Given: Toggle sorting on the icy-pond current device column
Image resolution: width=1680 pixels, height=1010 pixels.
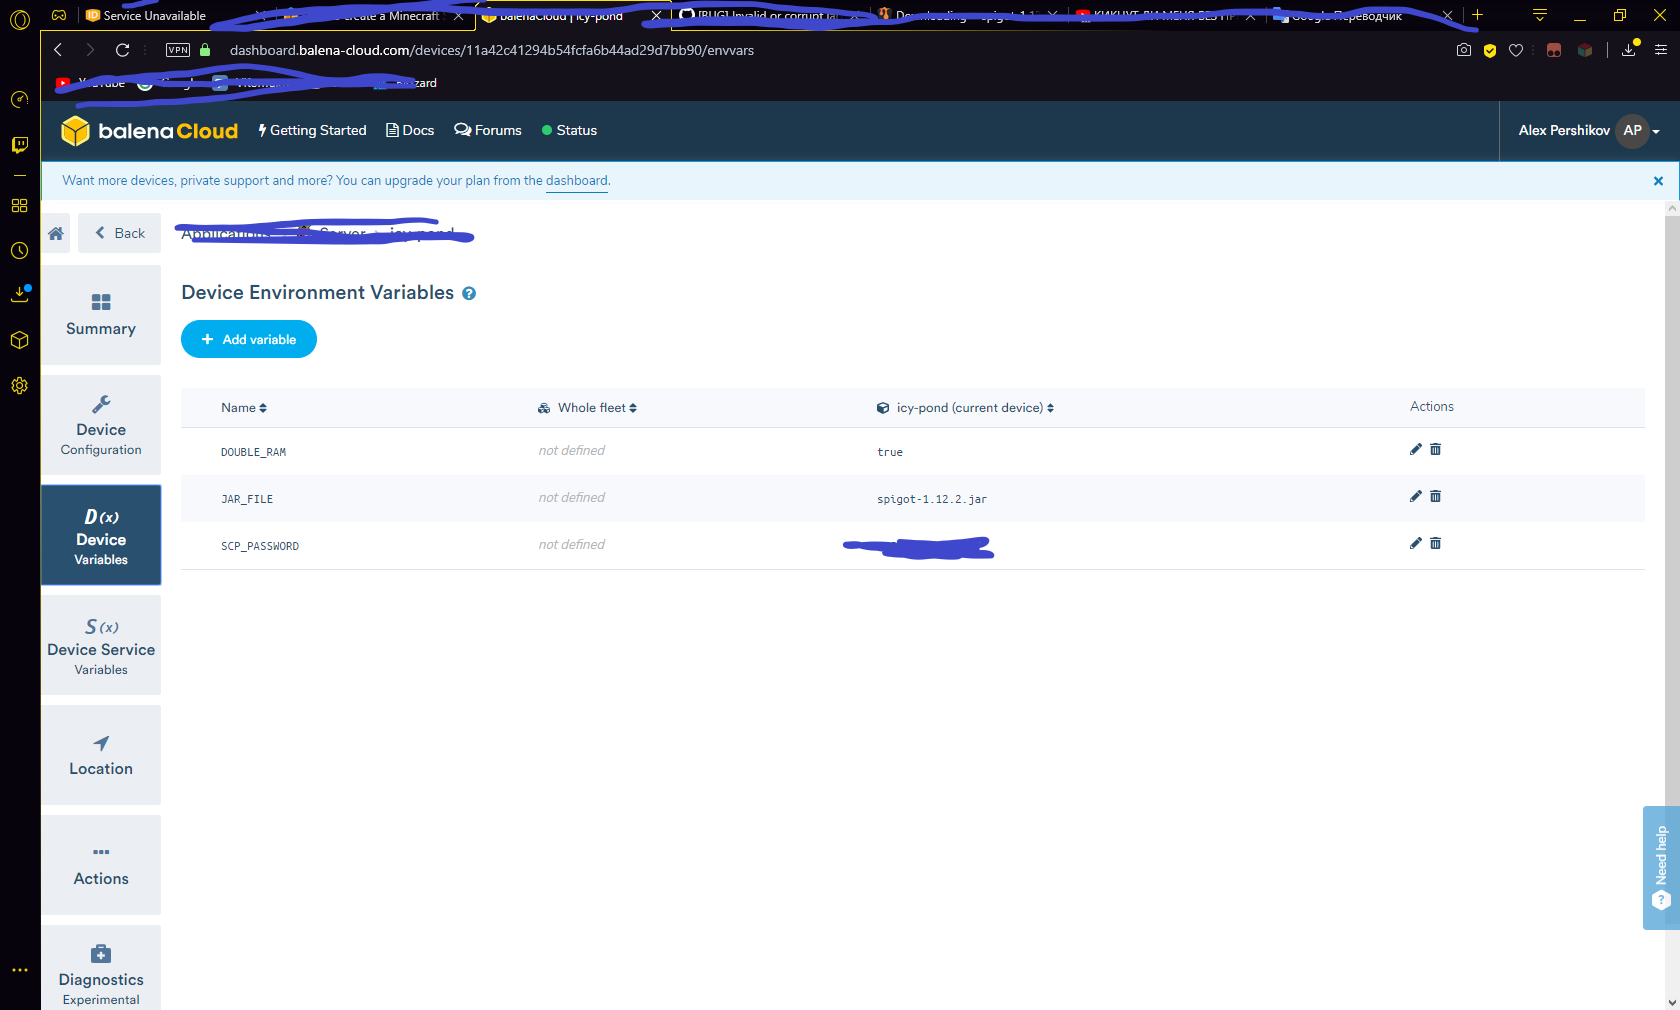Looking at the screenshot, I should click(1050, 407).
